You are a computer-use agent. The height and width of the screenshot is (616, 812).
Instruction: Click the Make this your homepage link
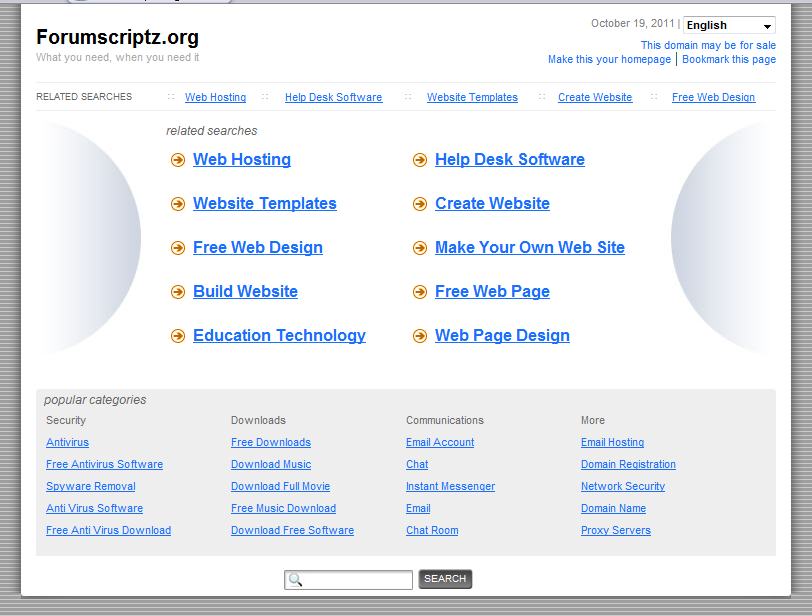tap(609, 60)
